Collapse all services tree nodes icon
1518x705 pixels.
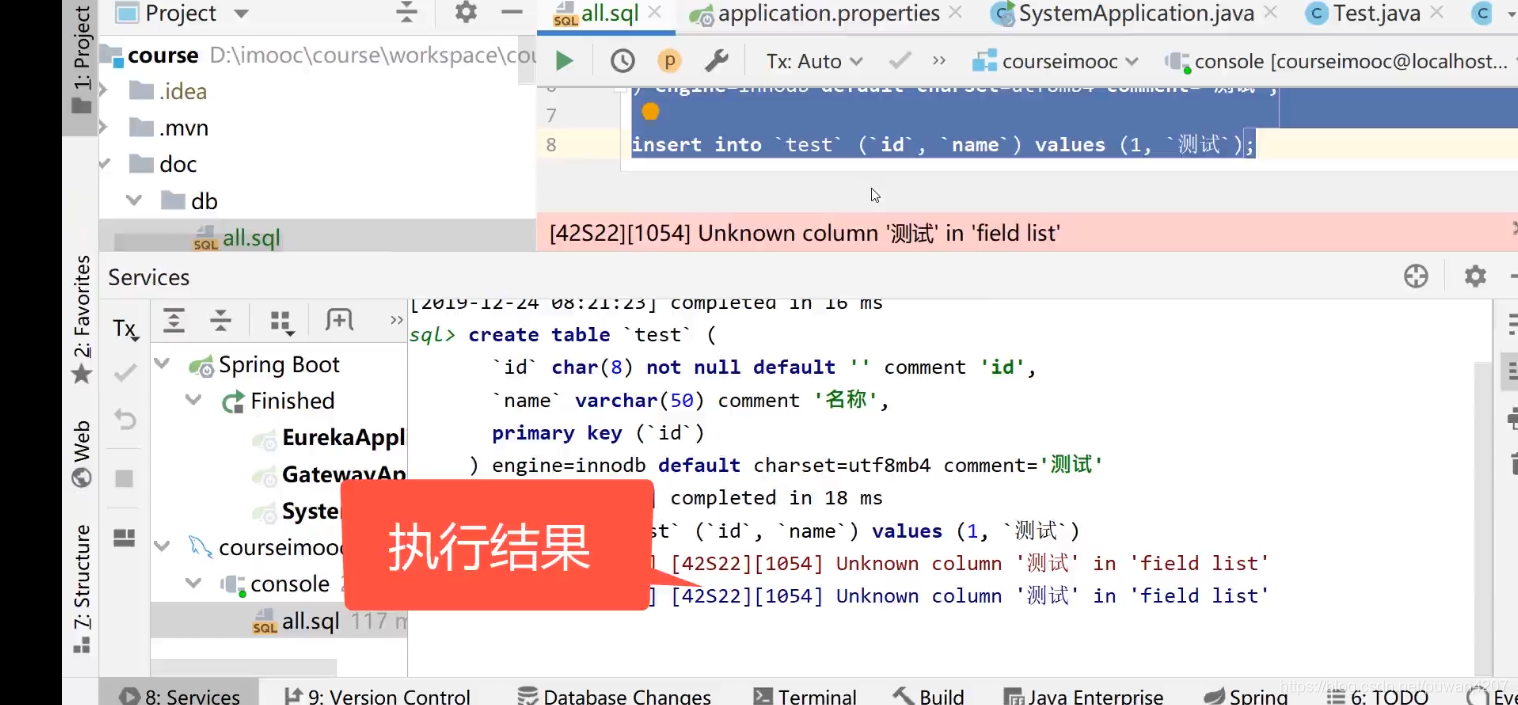pyautogui.click(x=221, y=320)
